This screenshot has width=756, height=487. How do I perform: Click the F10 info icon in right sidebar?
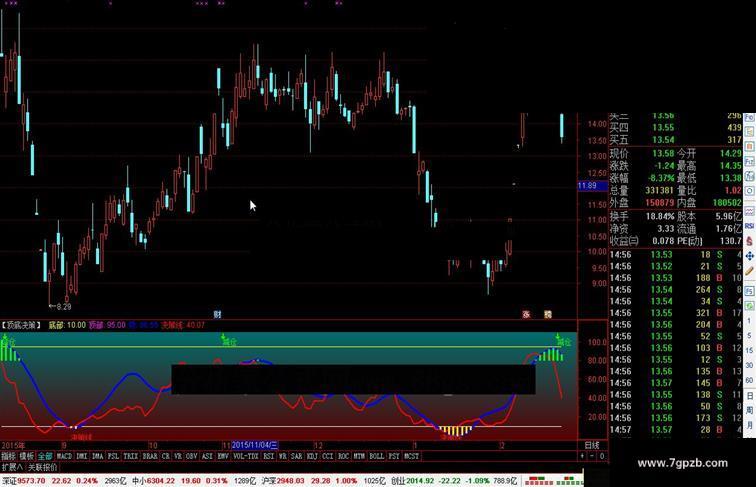(749, 117)
